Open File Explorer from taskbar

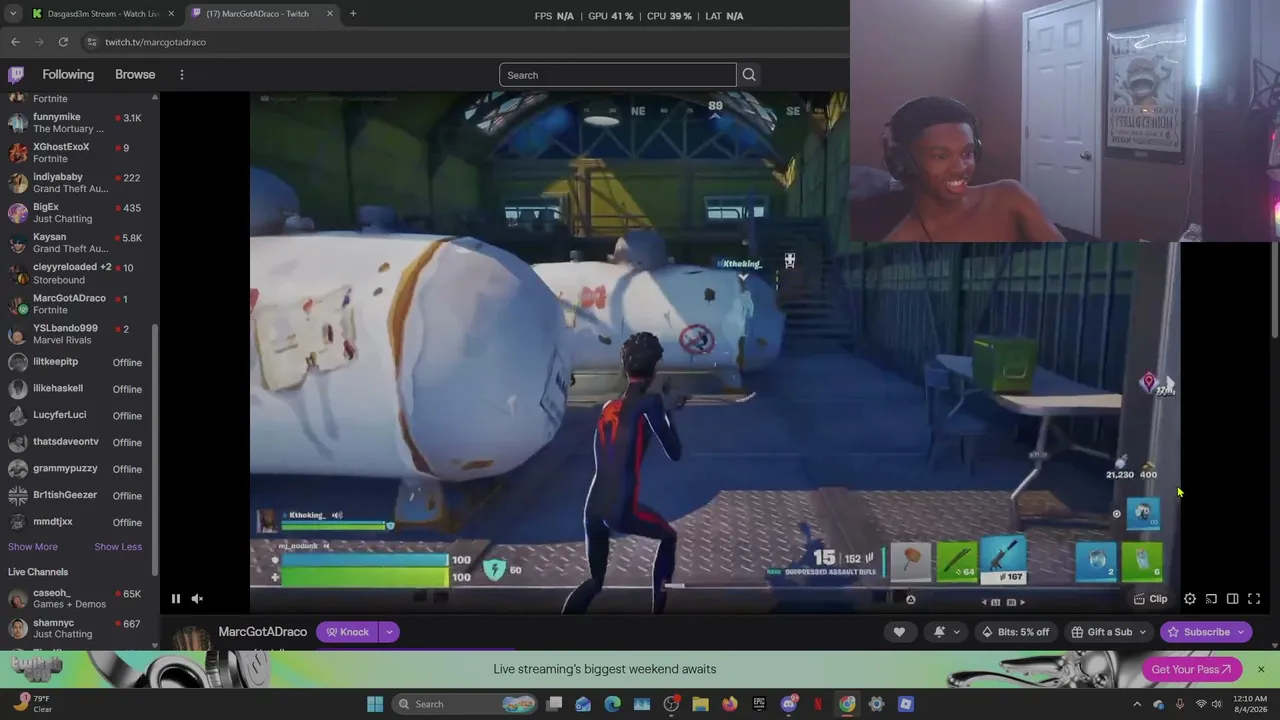tap(701, 704)
